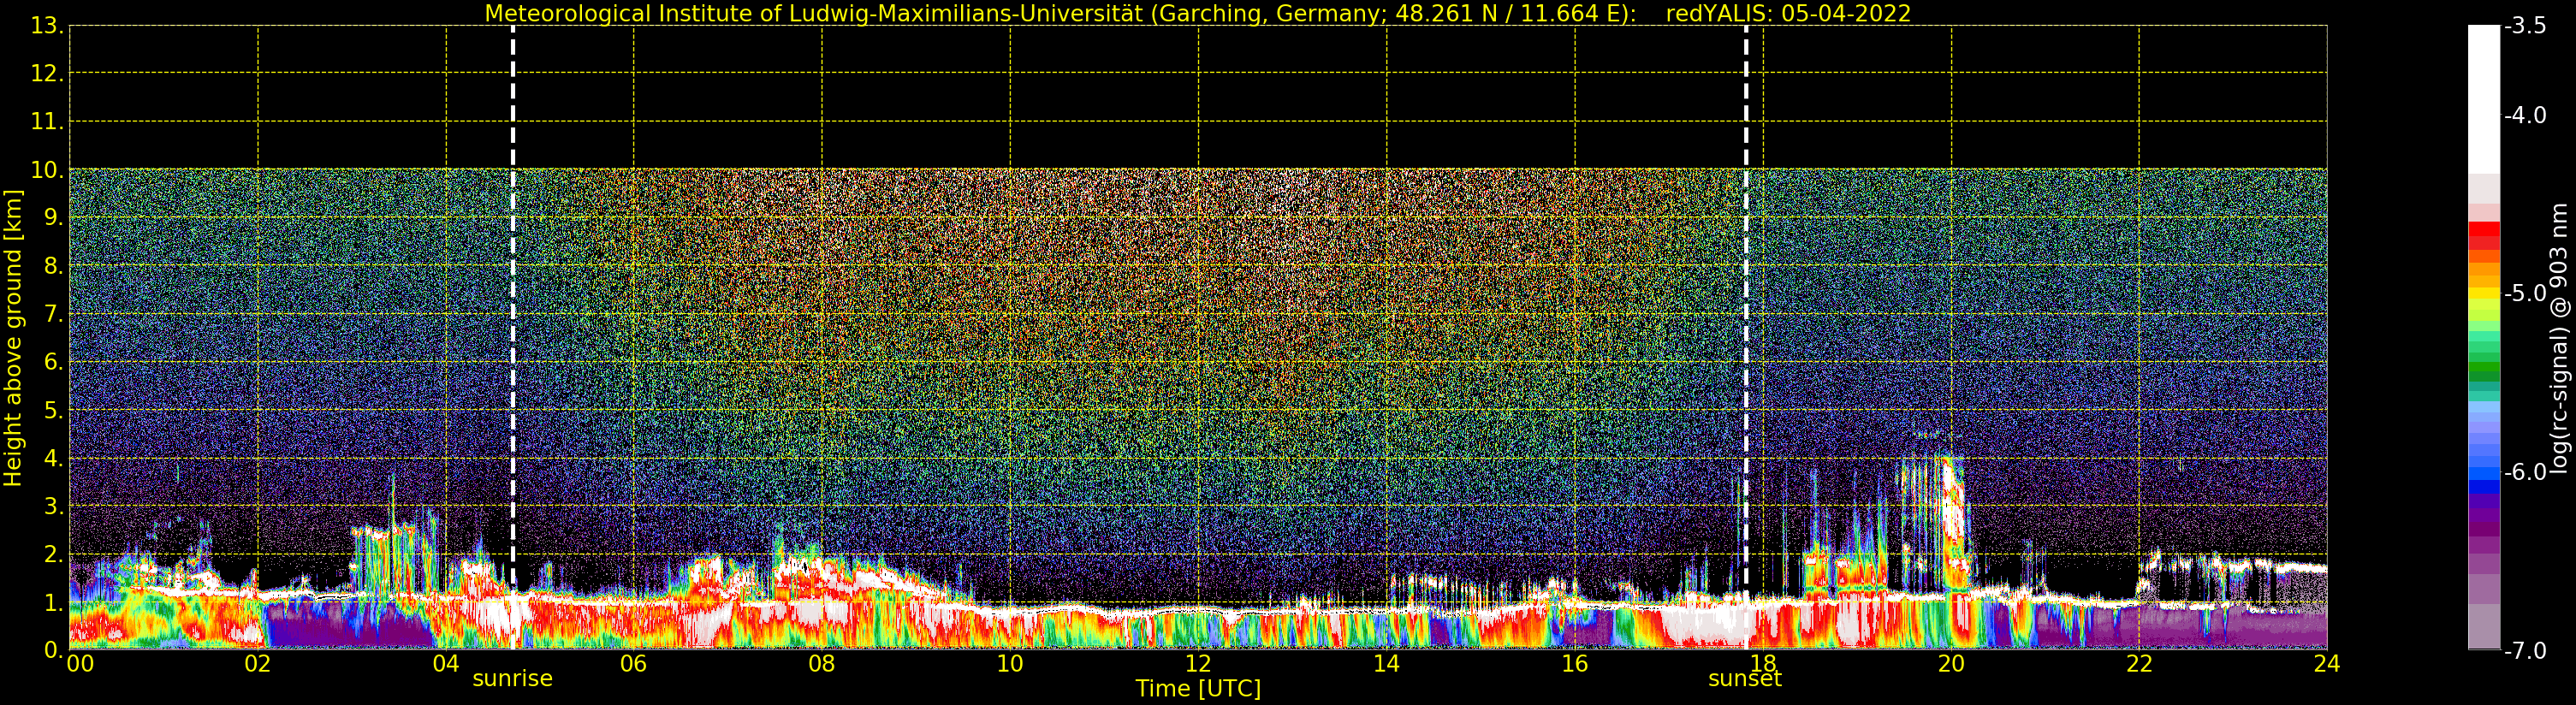Screen dimensions: 2576x705
Task: Click the height axis tick label 3.
Action: [52, 506]
